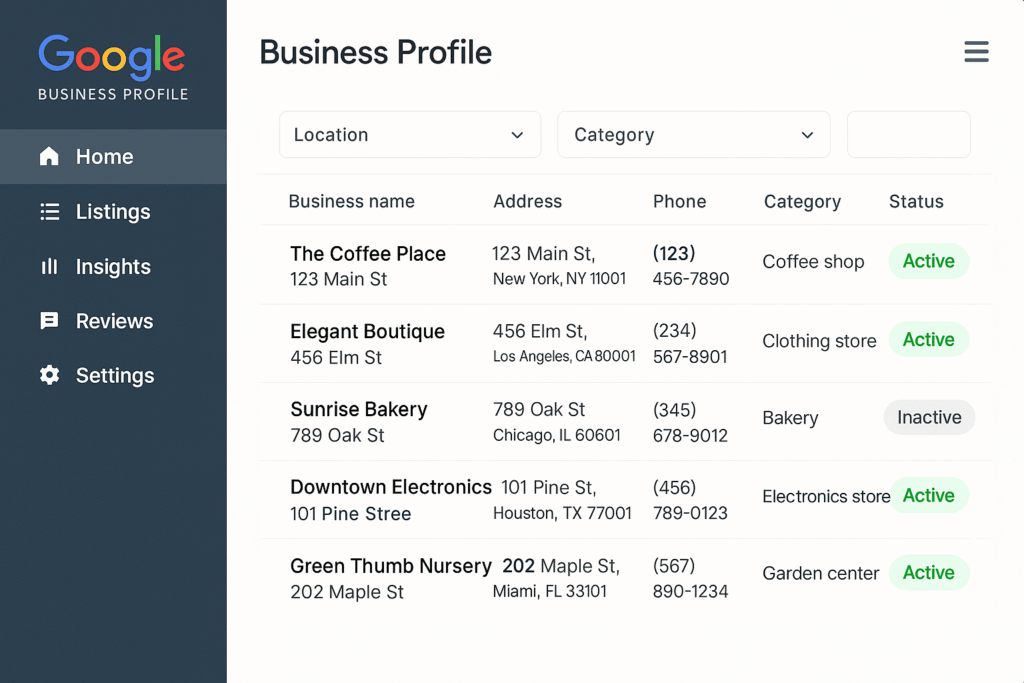Toggle Sunrise Bakery's Inactive status badge

[x=929, y=417]
